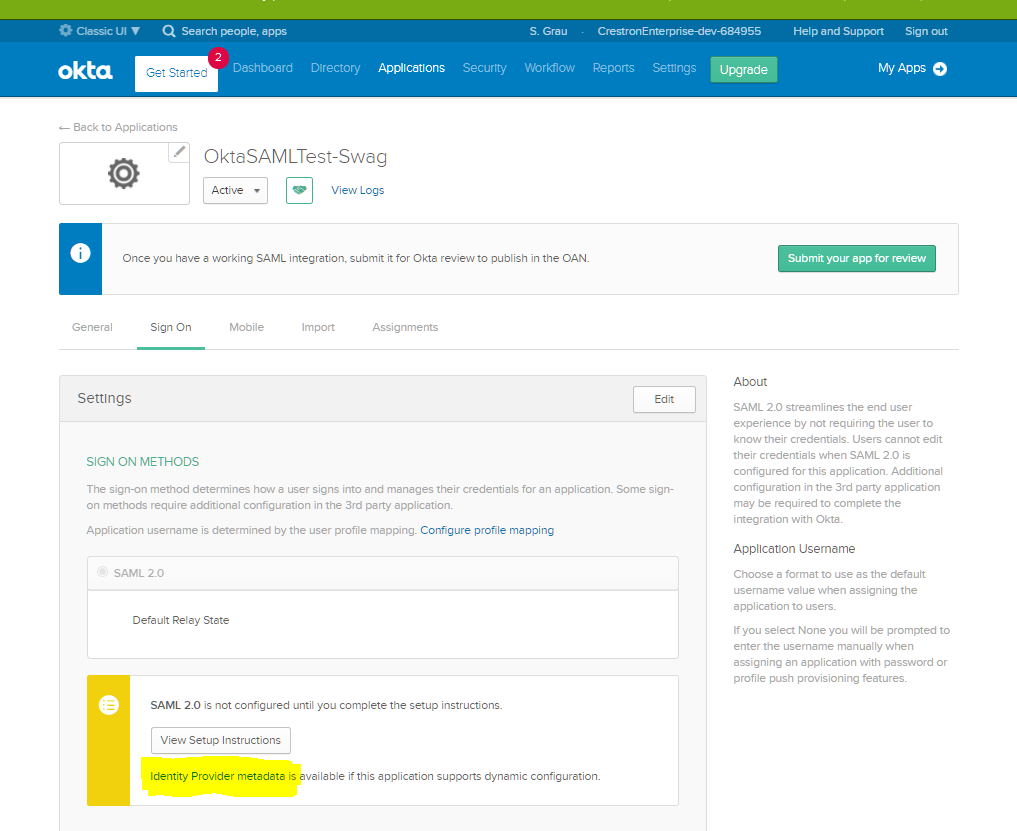Select the SAML 2.0 radio button
This screenshot has height=831, width=1017.
click(x=102, y=572)
